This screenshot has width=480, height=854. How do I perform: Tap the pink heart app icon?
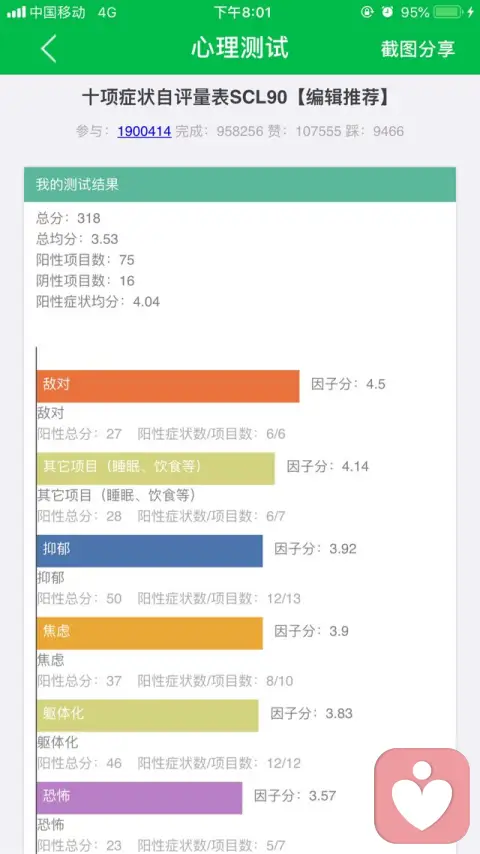pos(422,795)
